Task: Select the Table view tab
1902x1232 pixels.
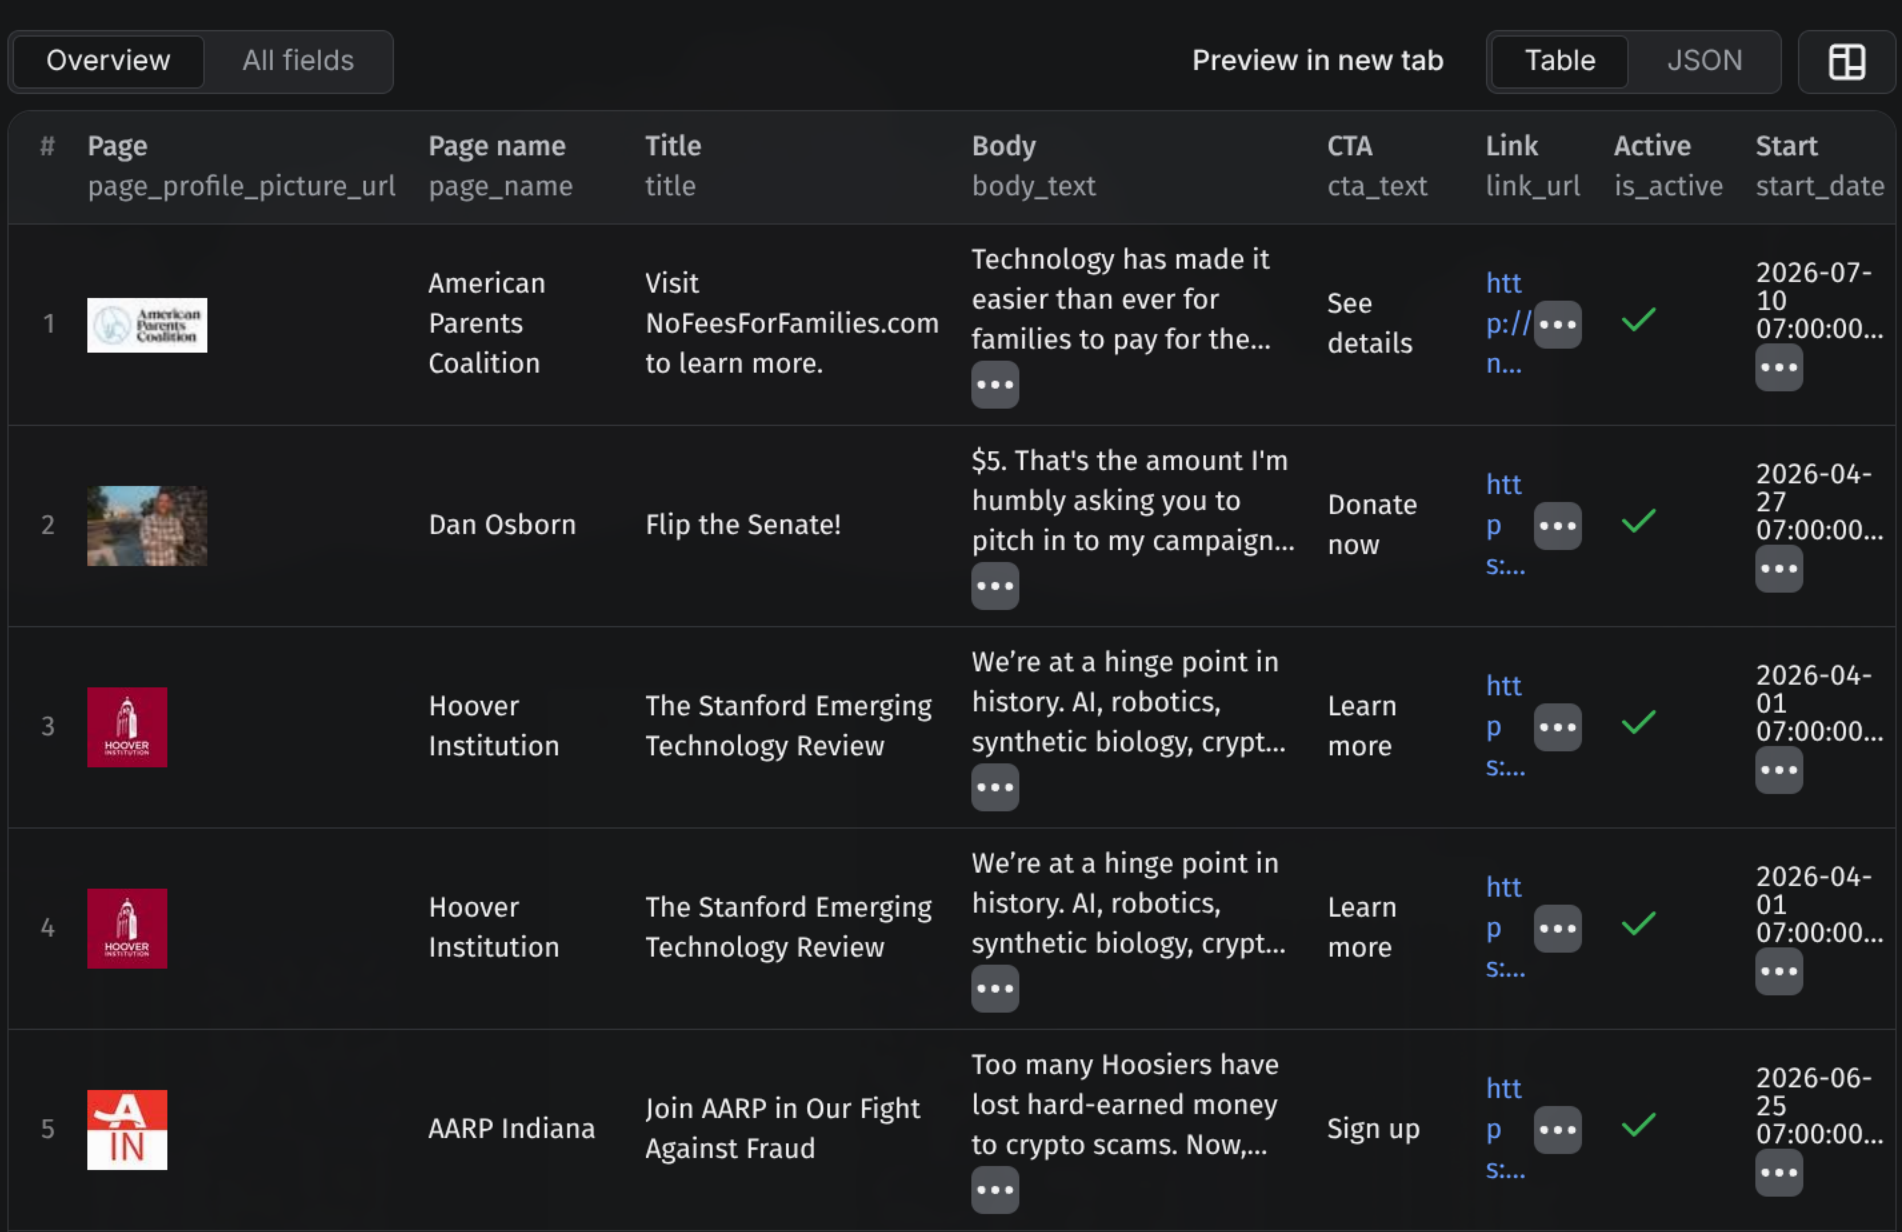Action: pos(1559,61)
